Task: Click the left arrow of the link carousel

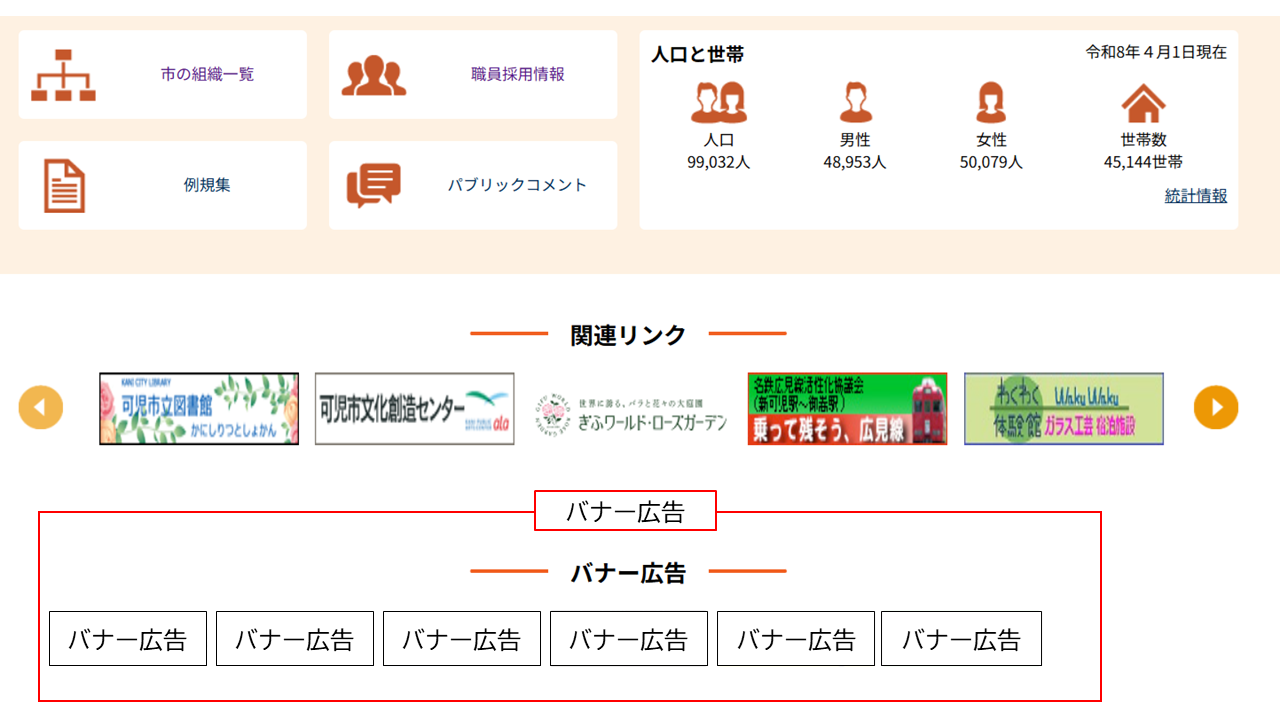Action: point(41,407)
